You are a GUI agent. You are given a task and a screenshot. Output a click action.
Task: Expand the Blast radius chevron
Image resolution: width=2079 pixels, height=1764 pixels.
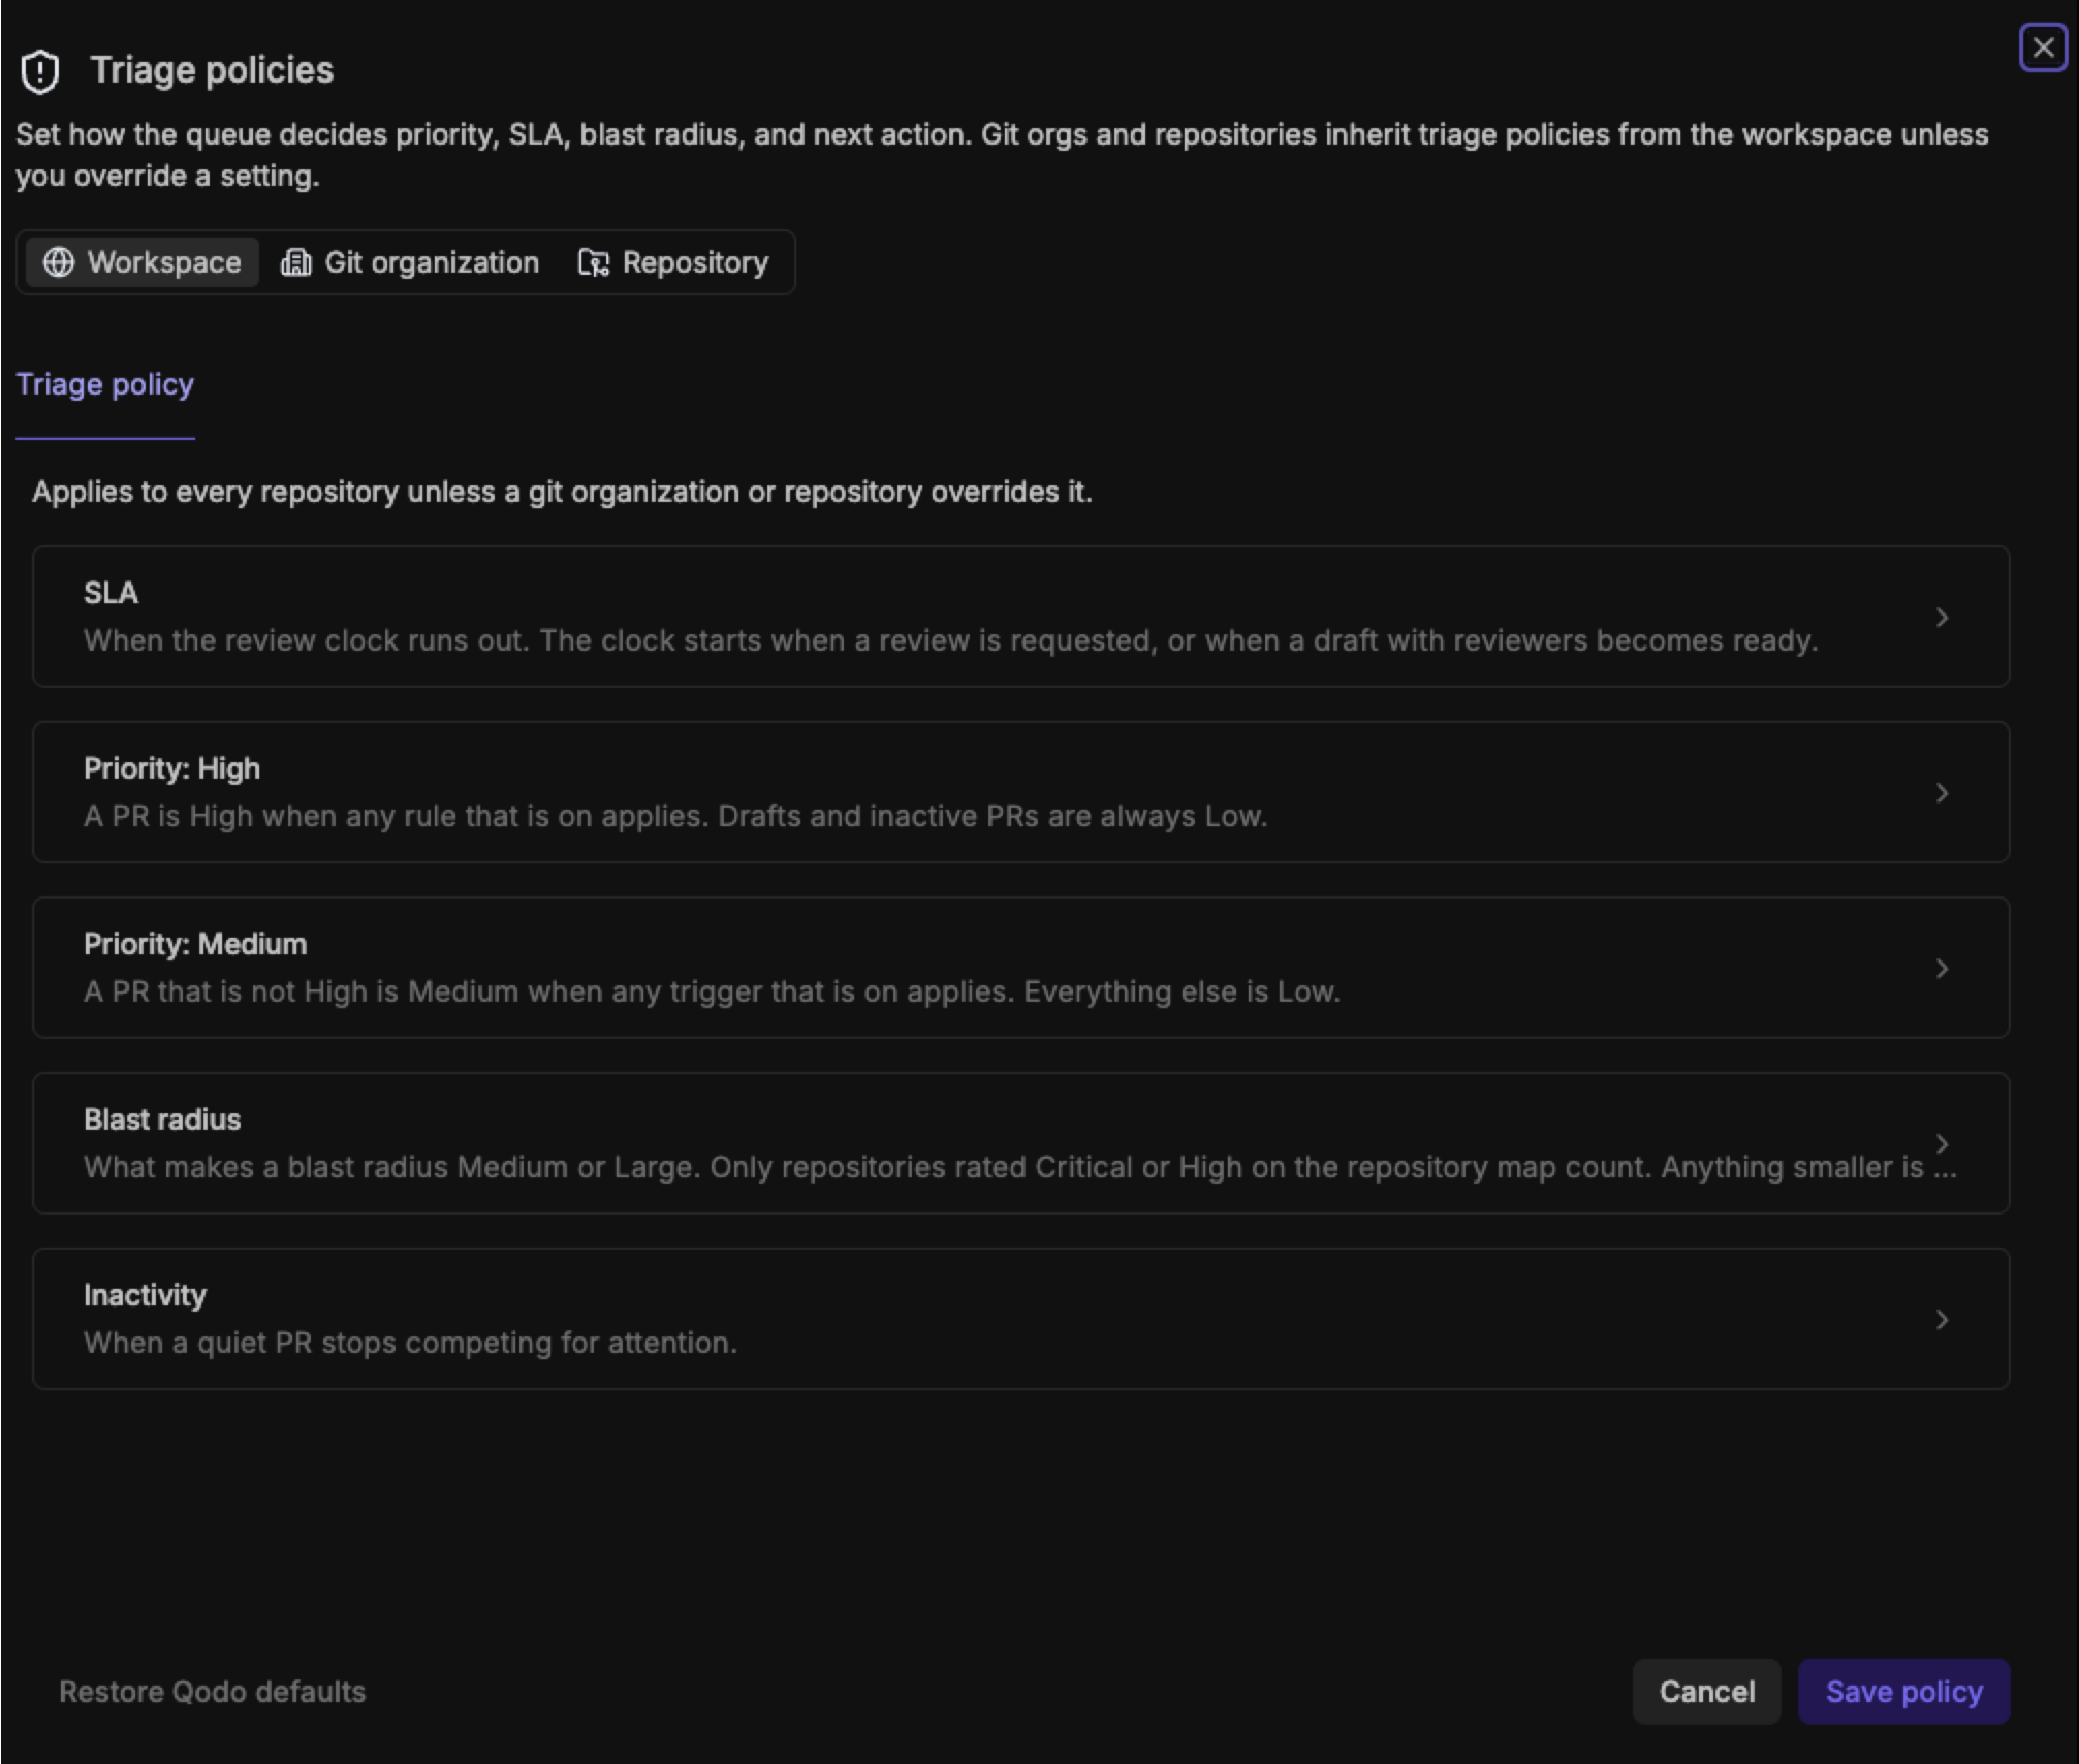pyautogui.click(x=1942, y=1143)
